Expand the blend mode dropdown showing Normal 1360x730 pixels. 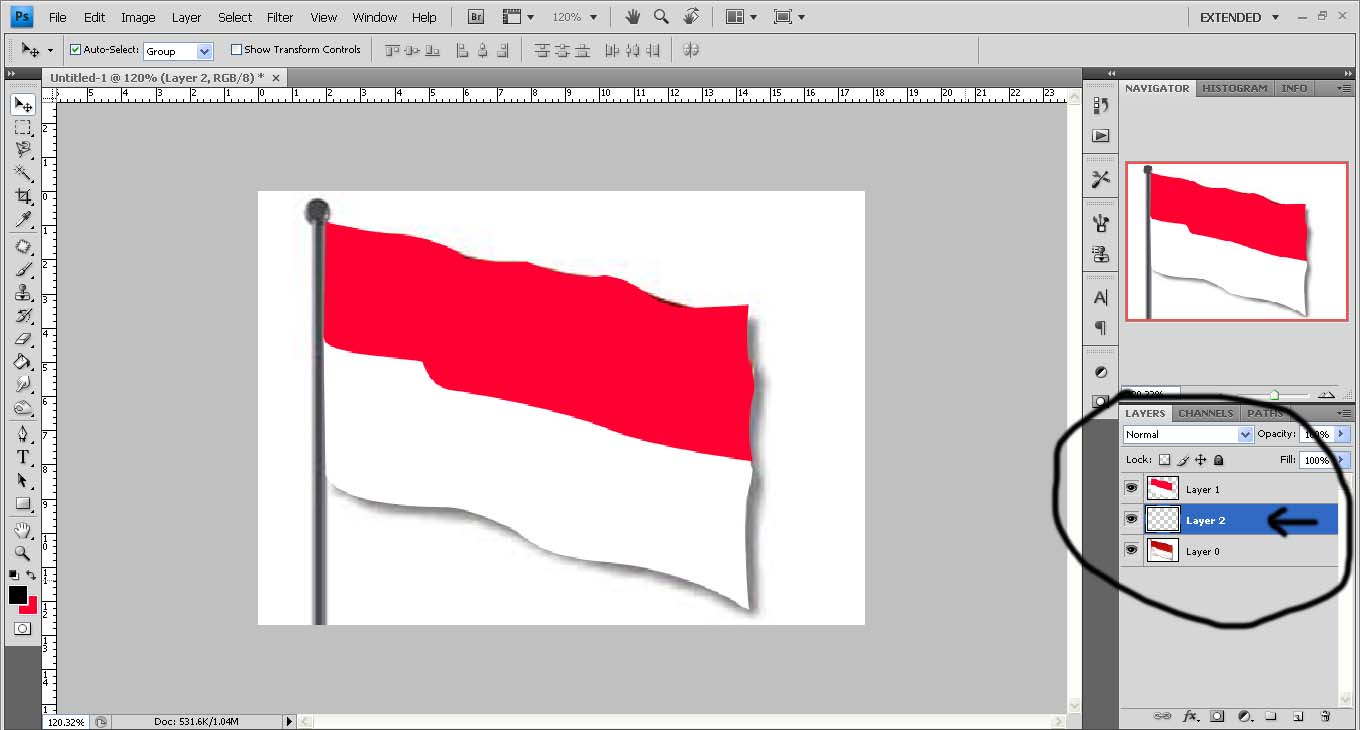click(1245, 434)
